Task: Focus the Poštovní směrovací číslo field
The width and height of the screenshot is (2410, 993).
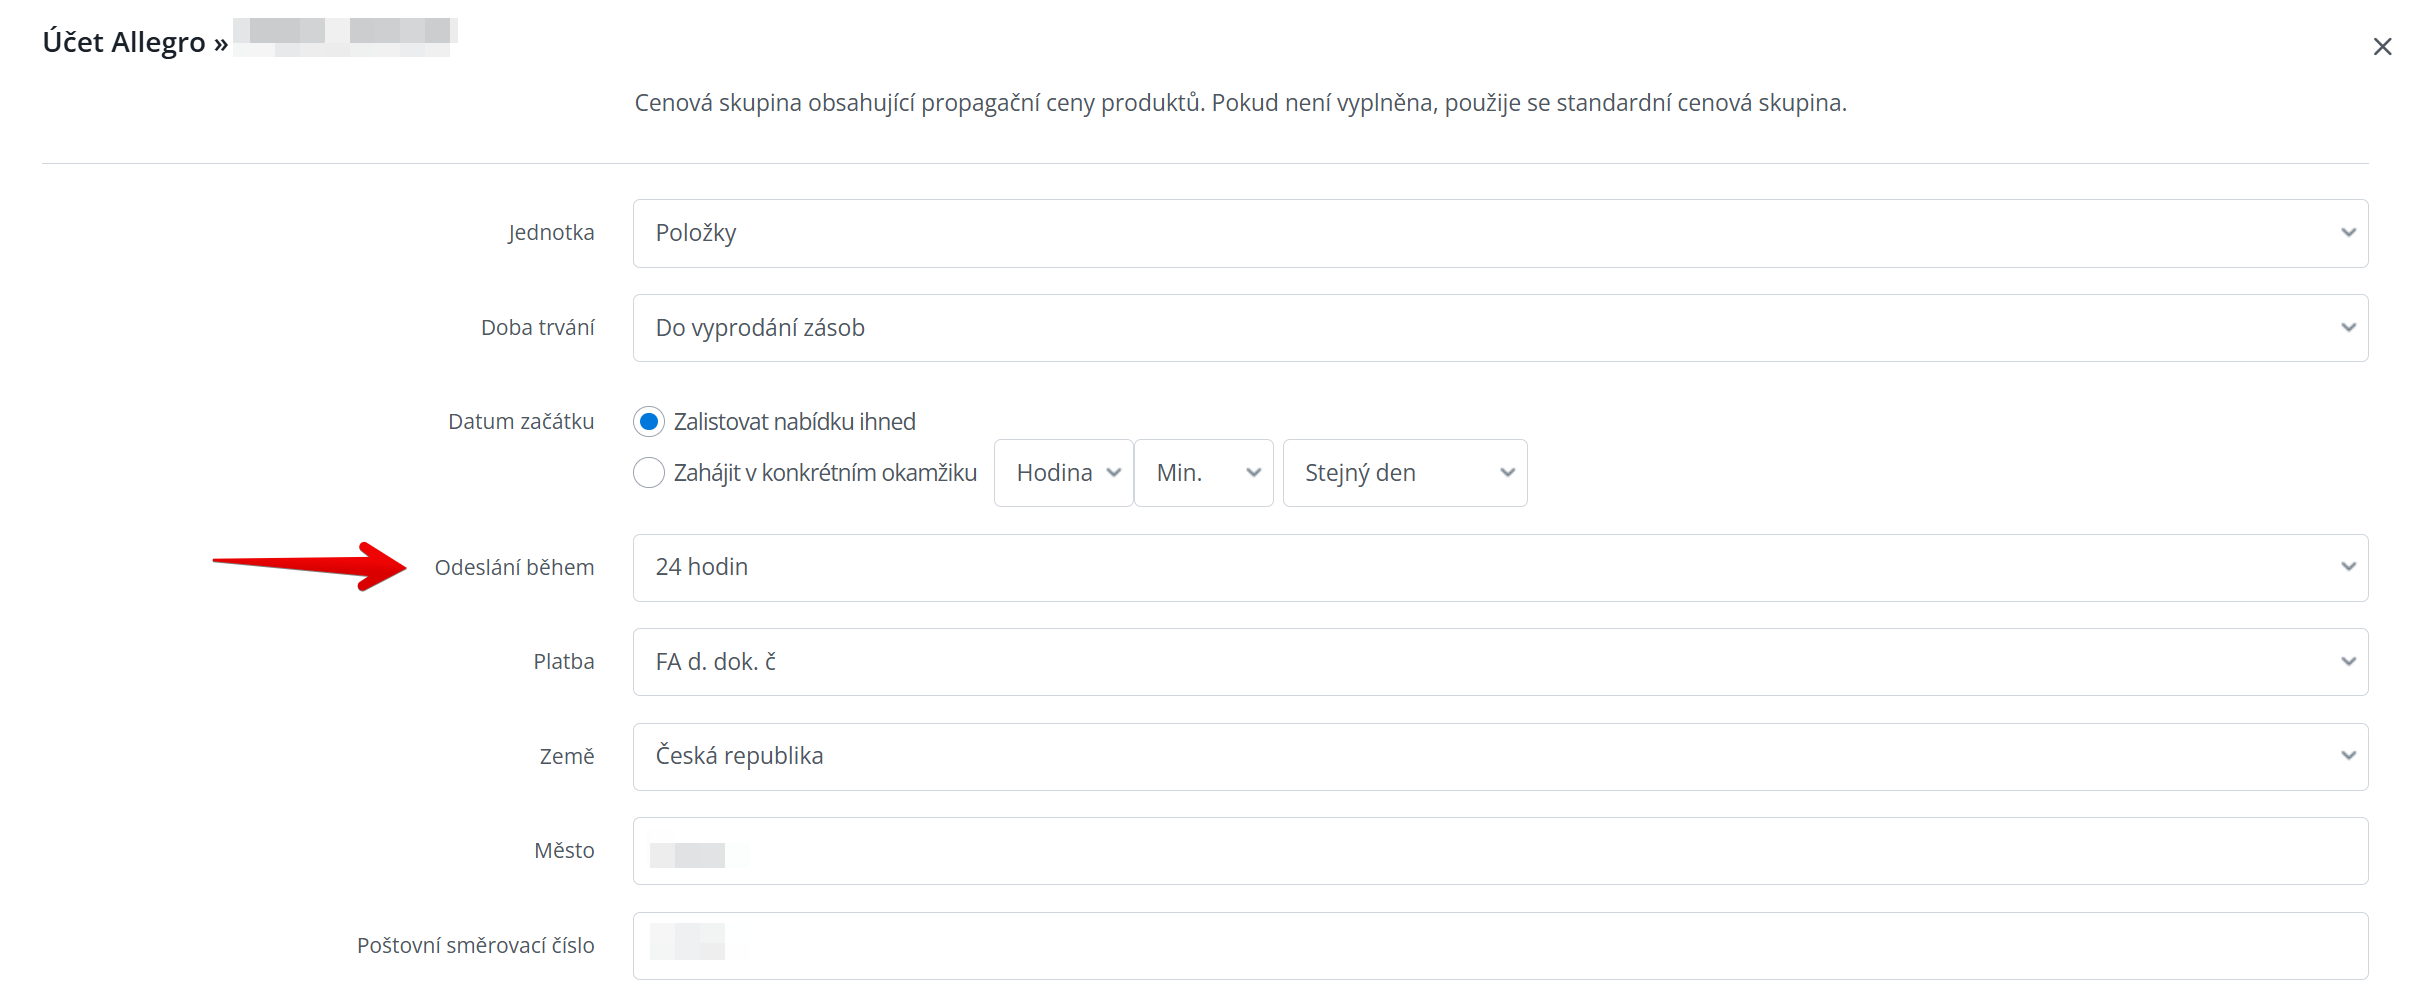Action: coord(1498,946)
